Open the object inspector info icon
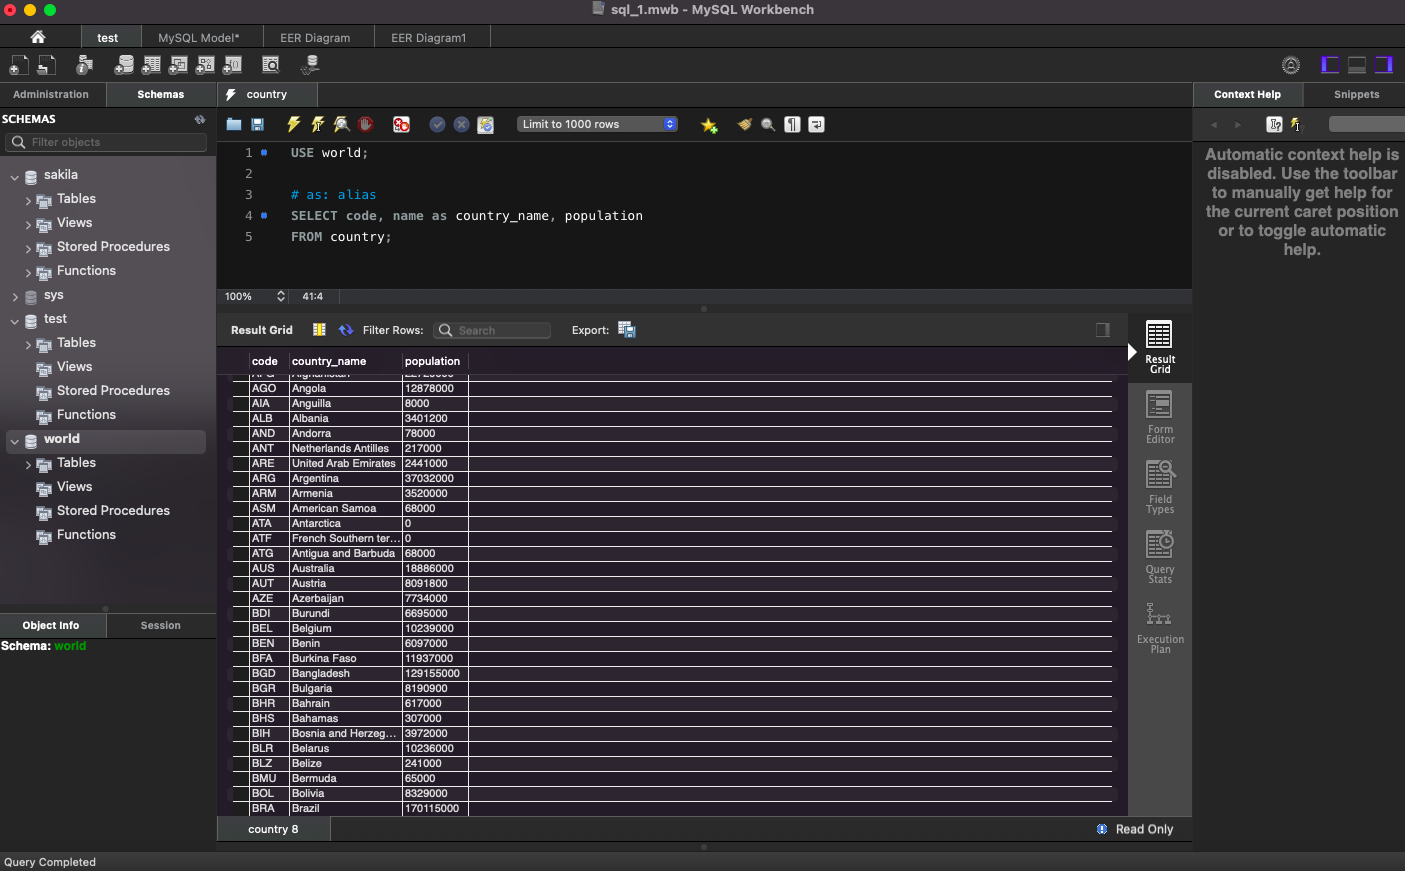This screenshot has height=871, width=1405. 85,65
